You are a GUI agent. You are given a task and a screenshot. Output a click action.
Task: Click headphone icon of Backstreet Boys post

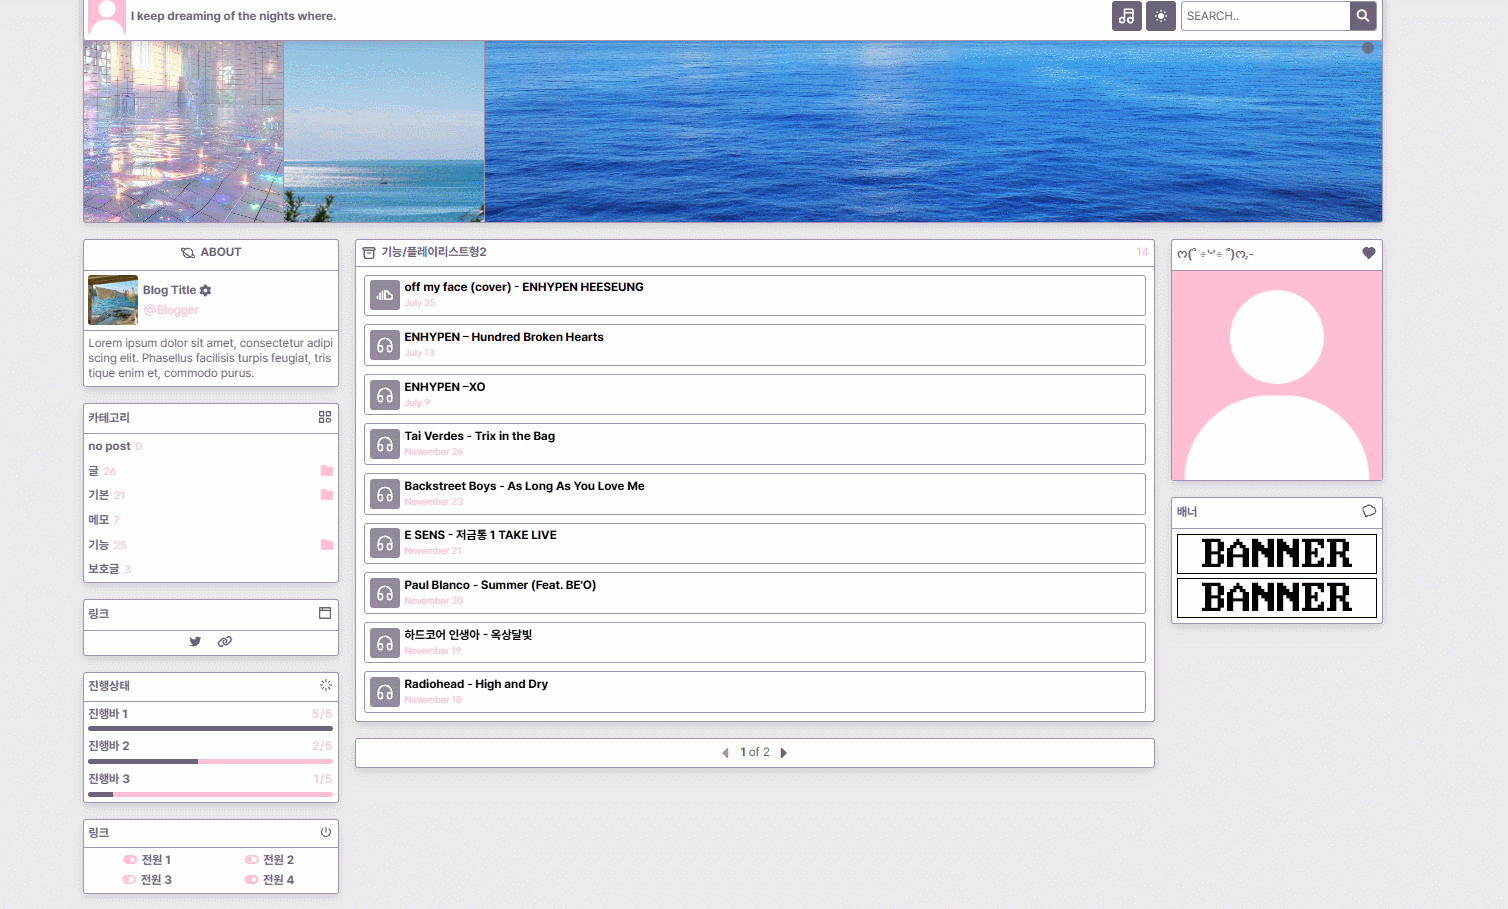385,494
